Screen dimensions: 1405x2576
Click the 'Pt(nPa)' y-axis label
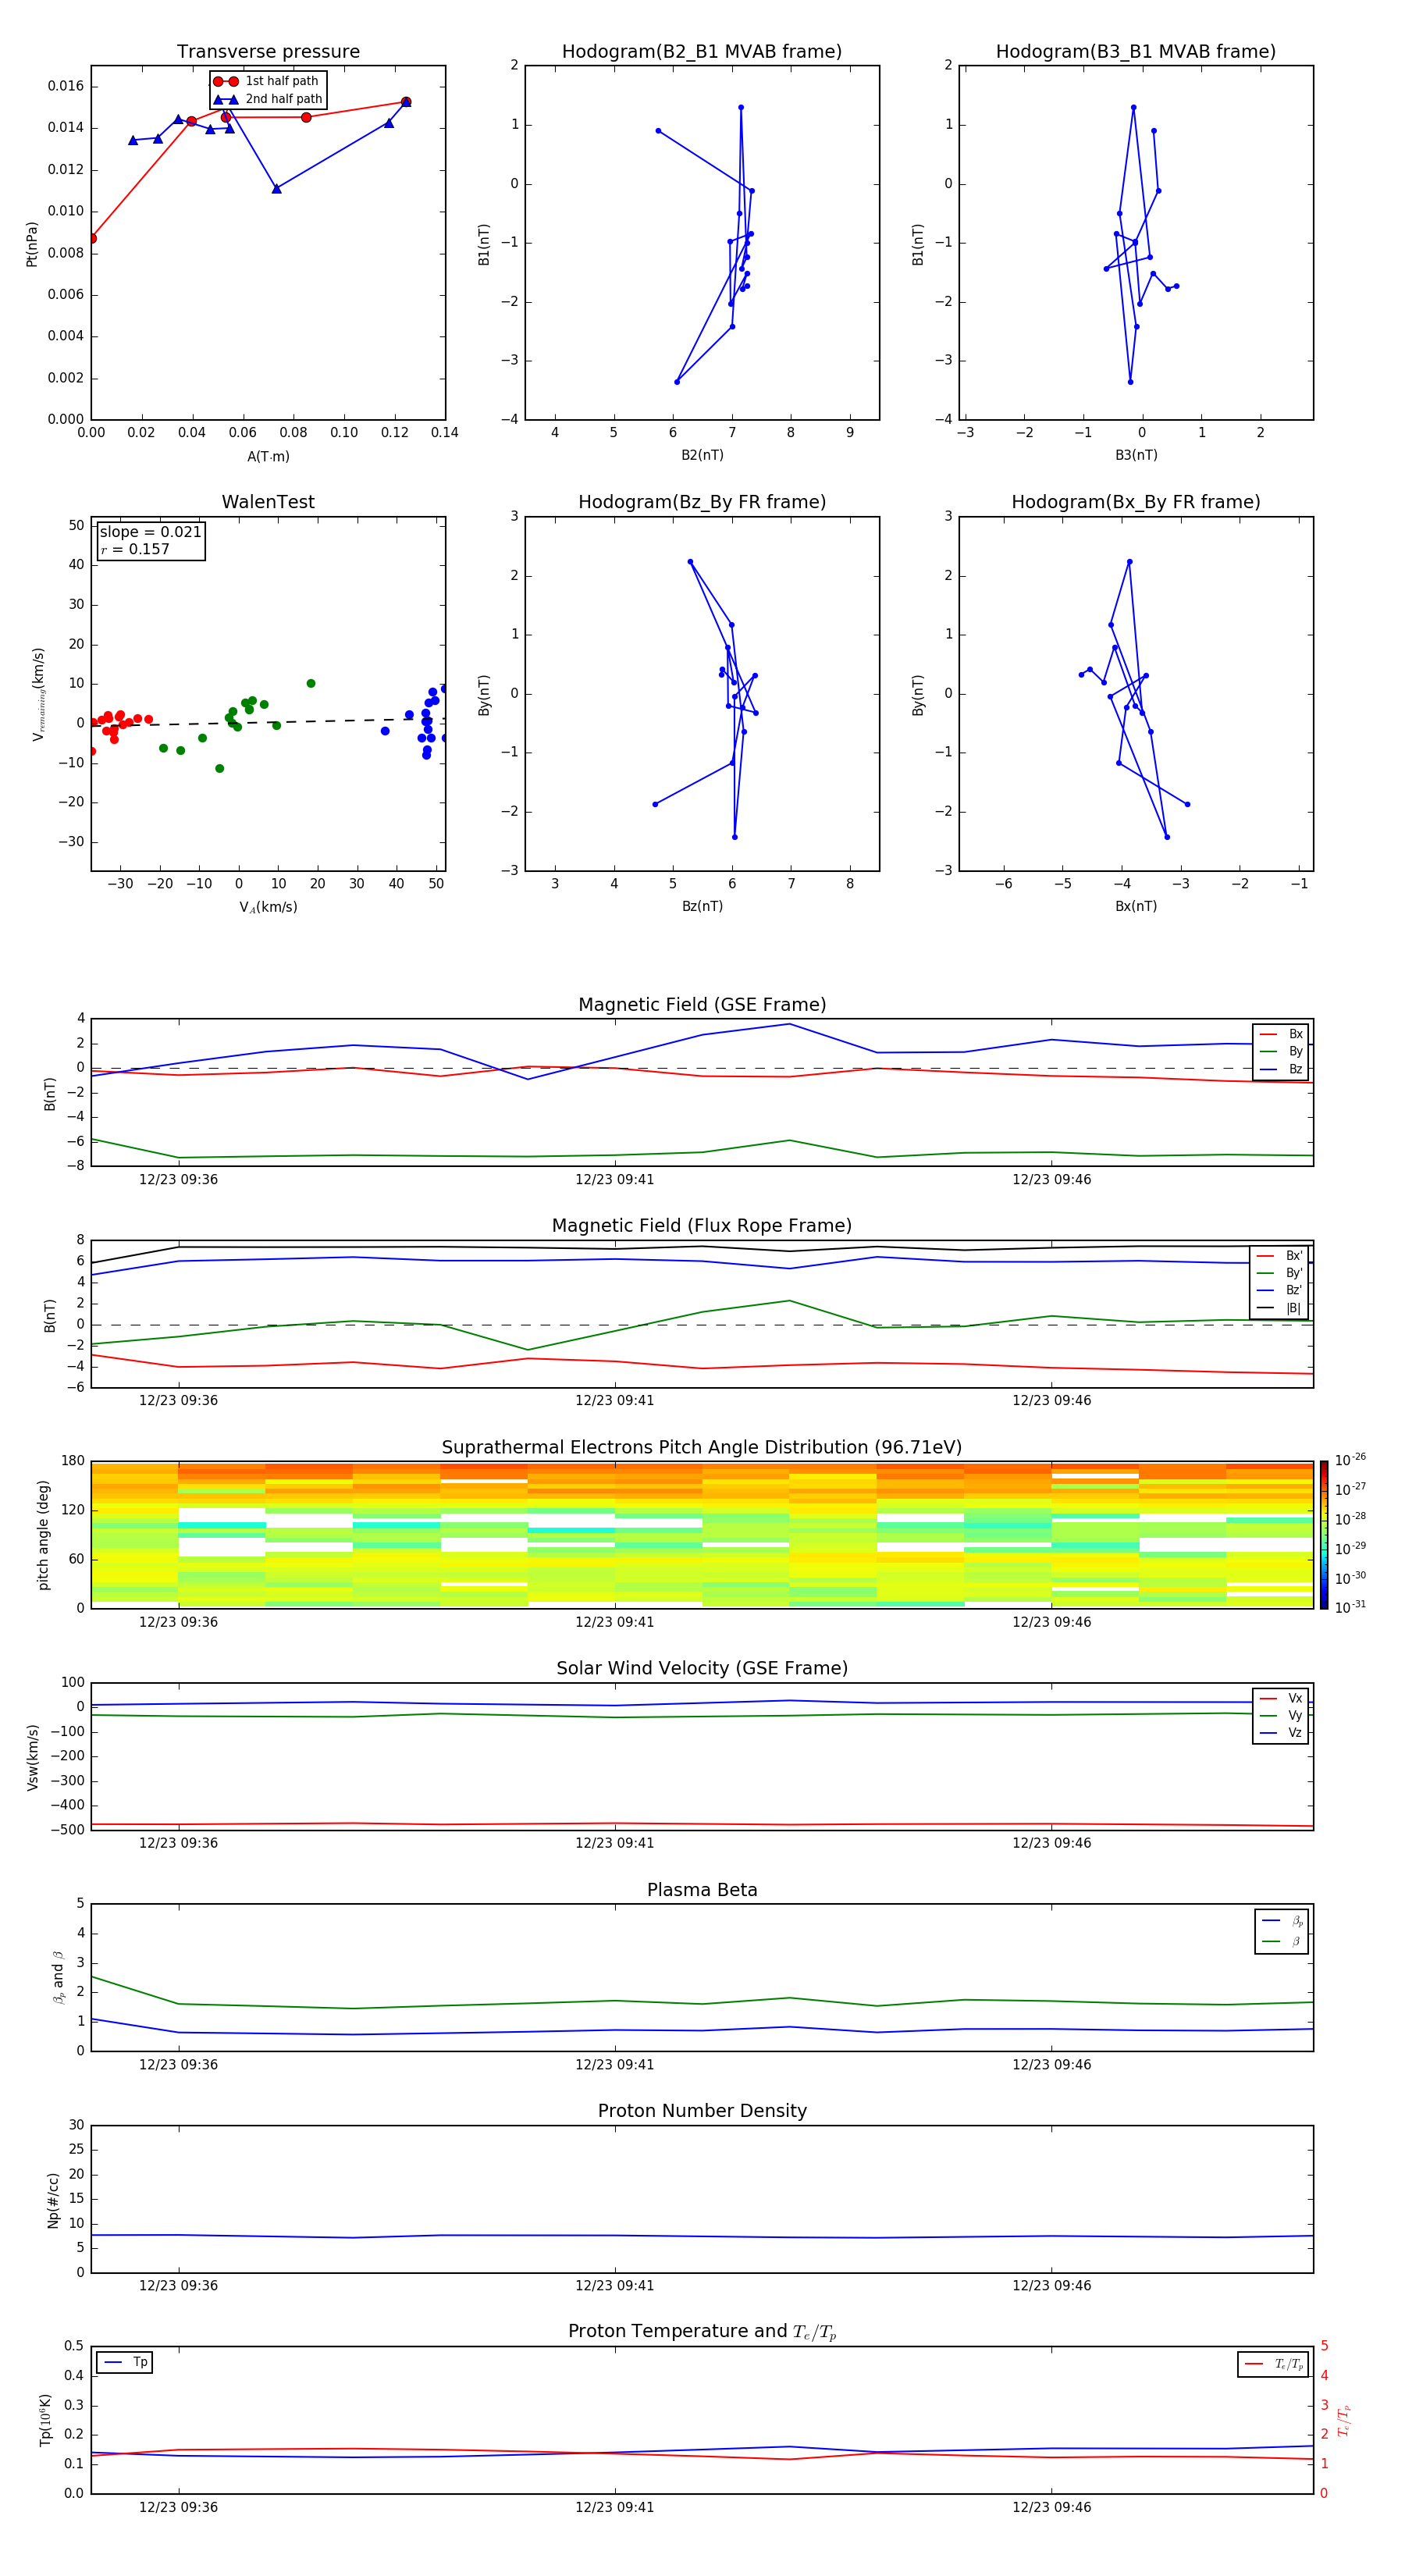(x=31, y=243)
